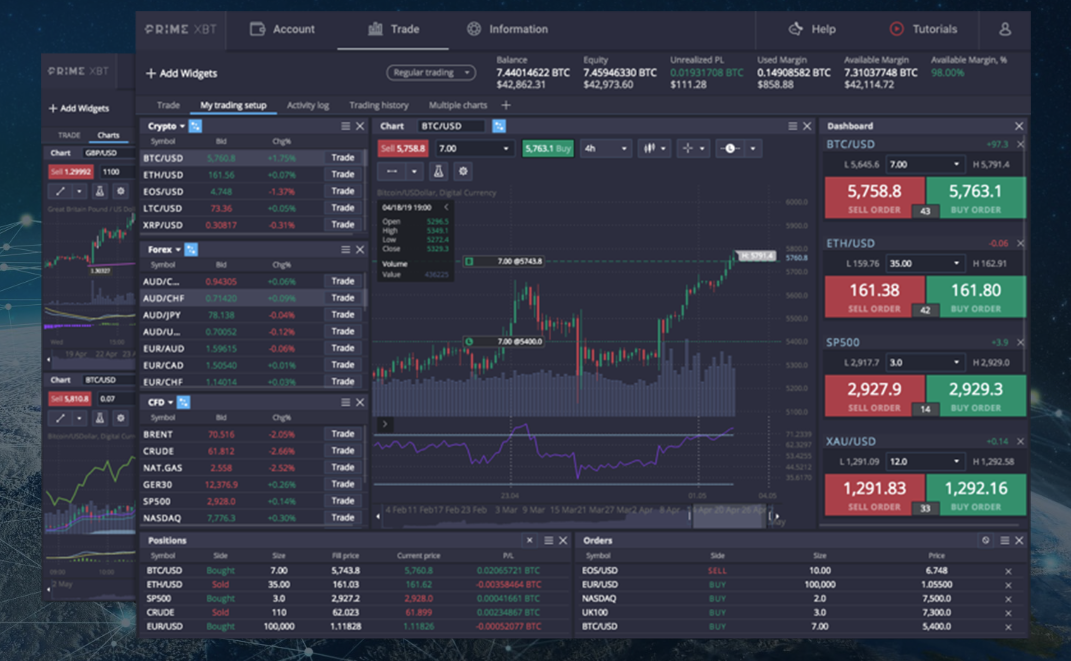The image size is (1071, 661).
Task: Click the red Sell 5,758.8 chart button
Action: pyautogui.click(x=404, y=148)
